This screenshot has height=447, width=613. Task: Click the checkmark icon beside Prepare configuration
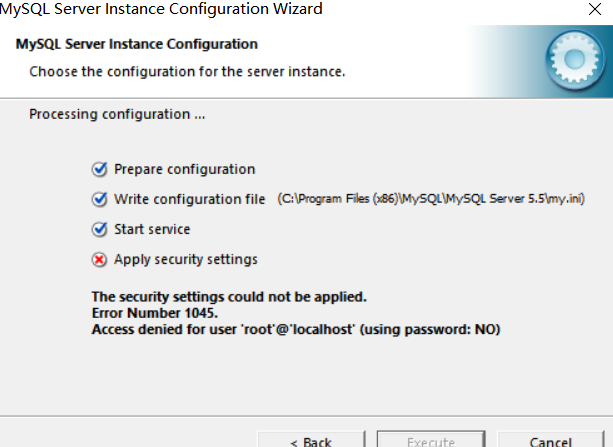coord(99,169)
